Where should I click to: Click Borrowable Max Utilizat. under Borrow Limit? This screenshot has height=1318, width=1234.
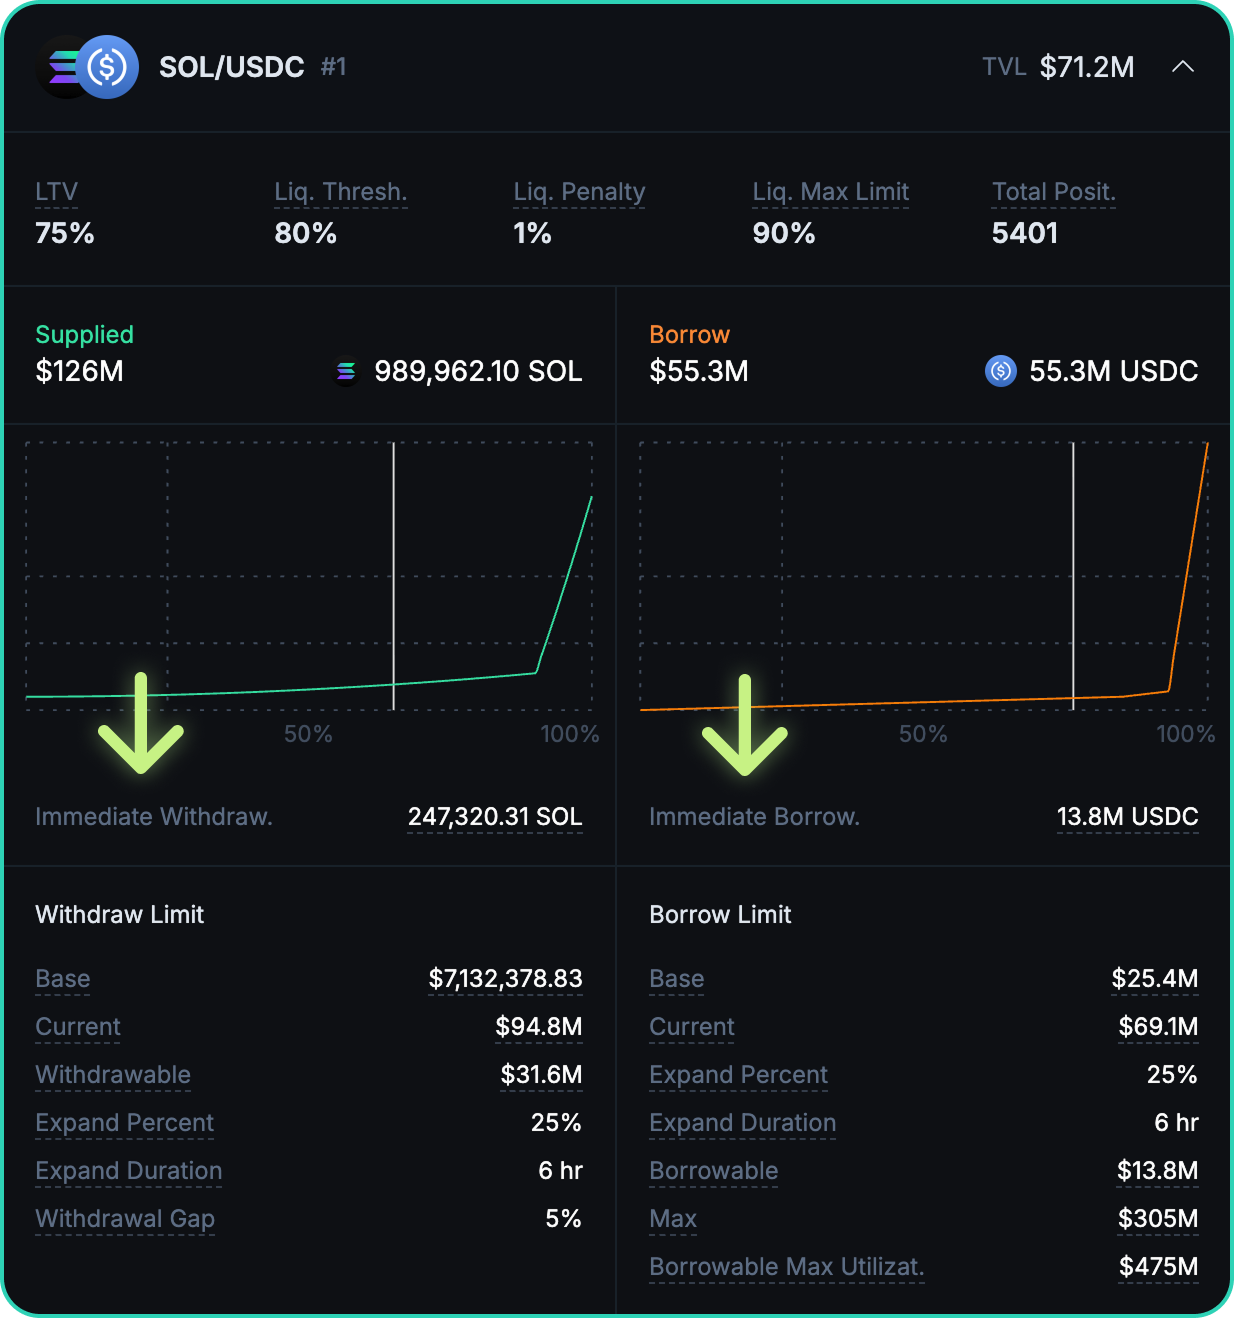[x=787, y=1267]
